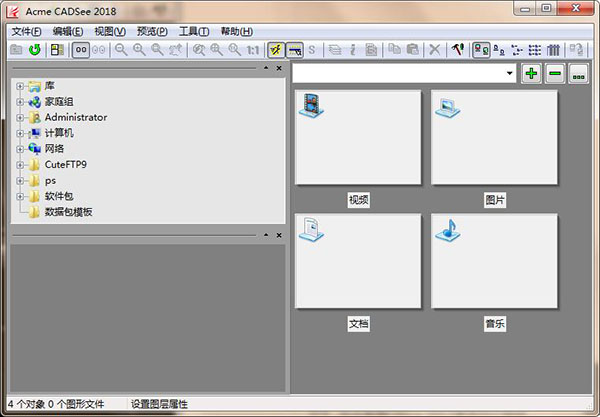The width and height of the screenshot is (600, 417).
Task: Select the 数据包模板 folder in tree
Action: [x=68, y=212]
